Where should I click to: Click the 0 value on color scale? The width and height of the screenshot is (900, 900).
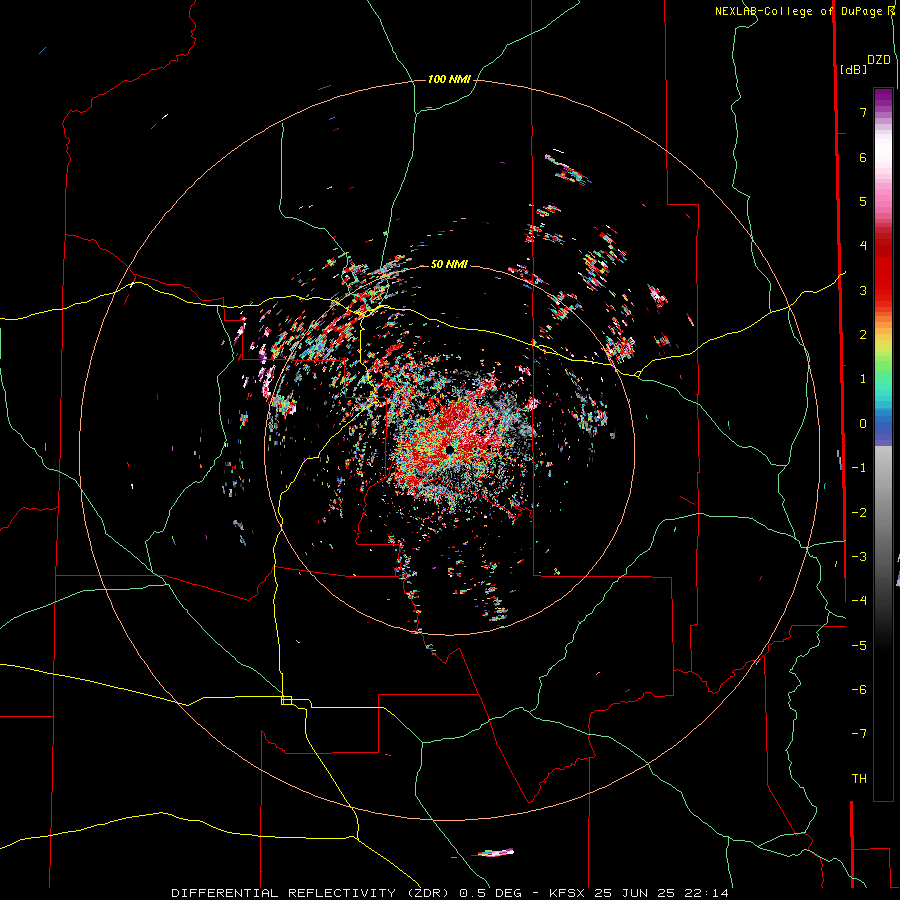[x=863, y=424]
